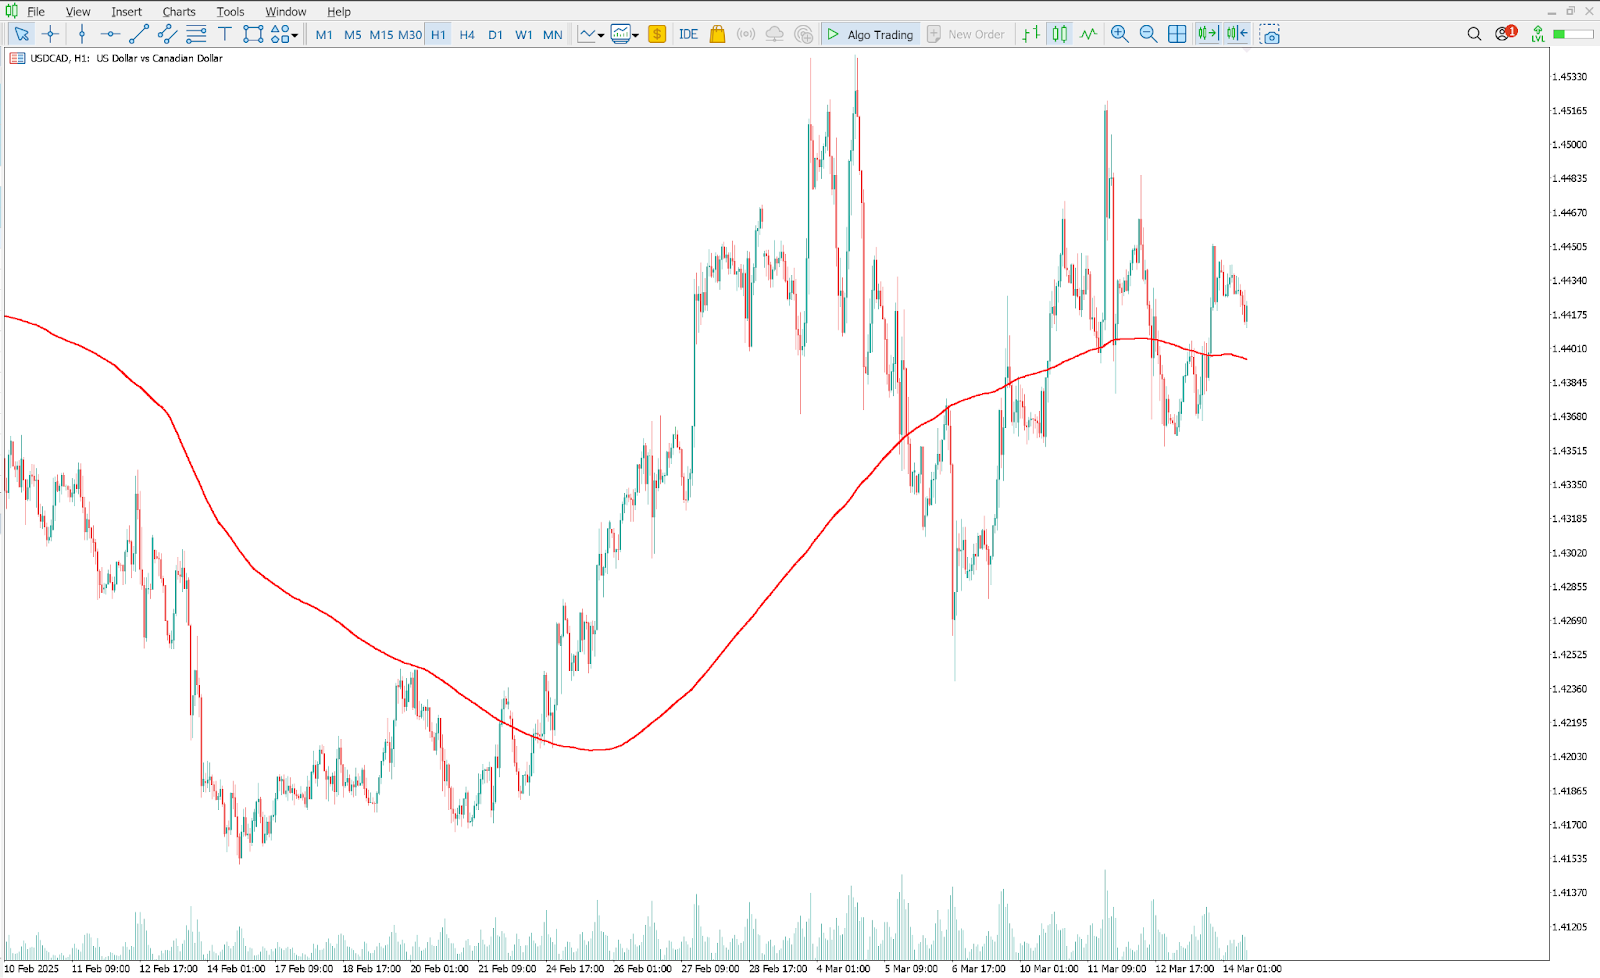Open the File menu

point(36,12)
